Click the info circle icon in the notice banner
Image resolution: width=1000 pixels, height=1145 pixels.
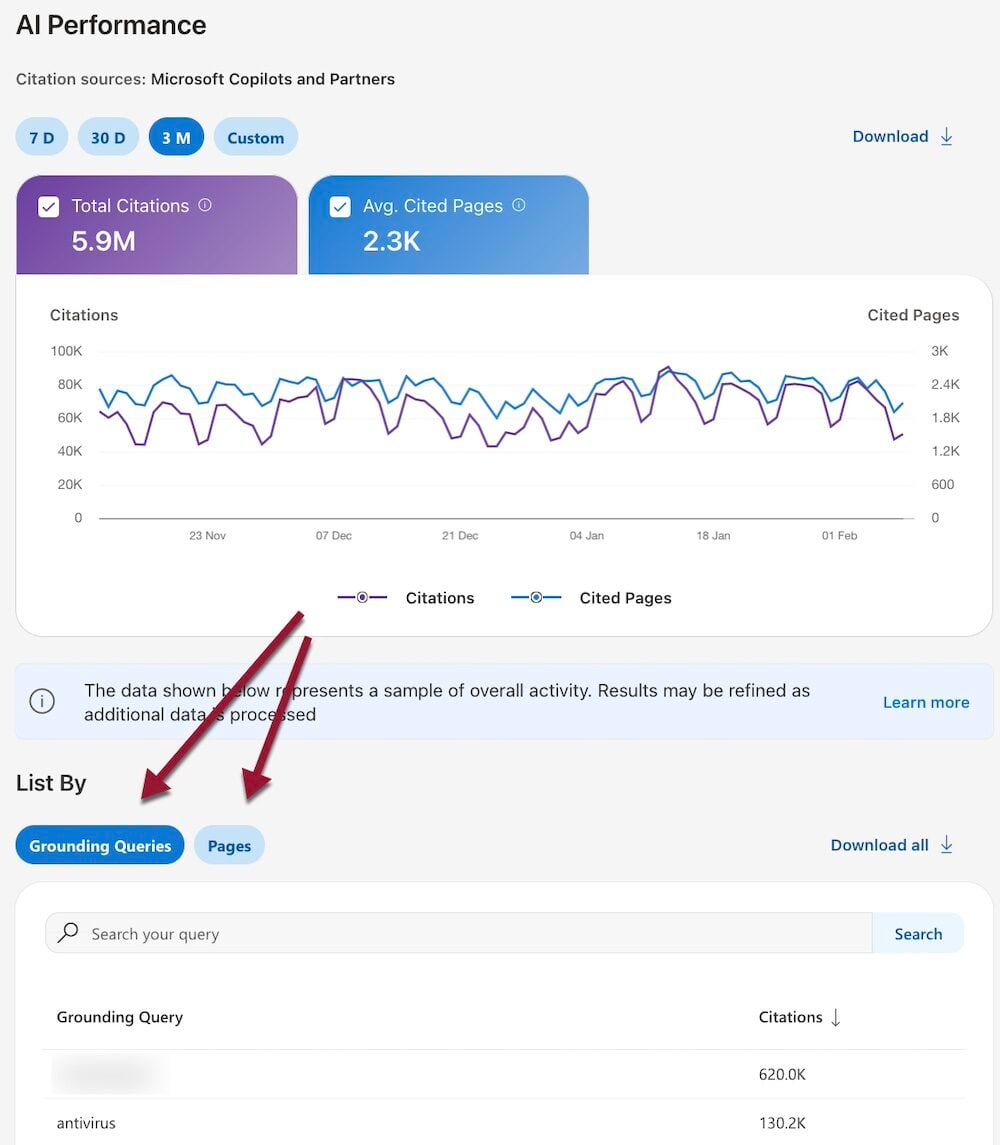(x=42, y=702)
